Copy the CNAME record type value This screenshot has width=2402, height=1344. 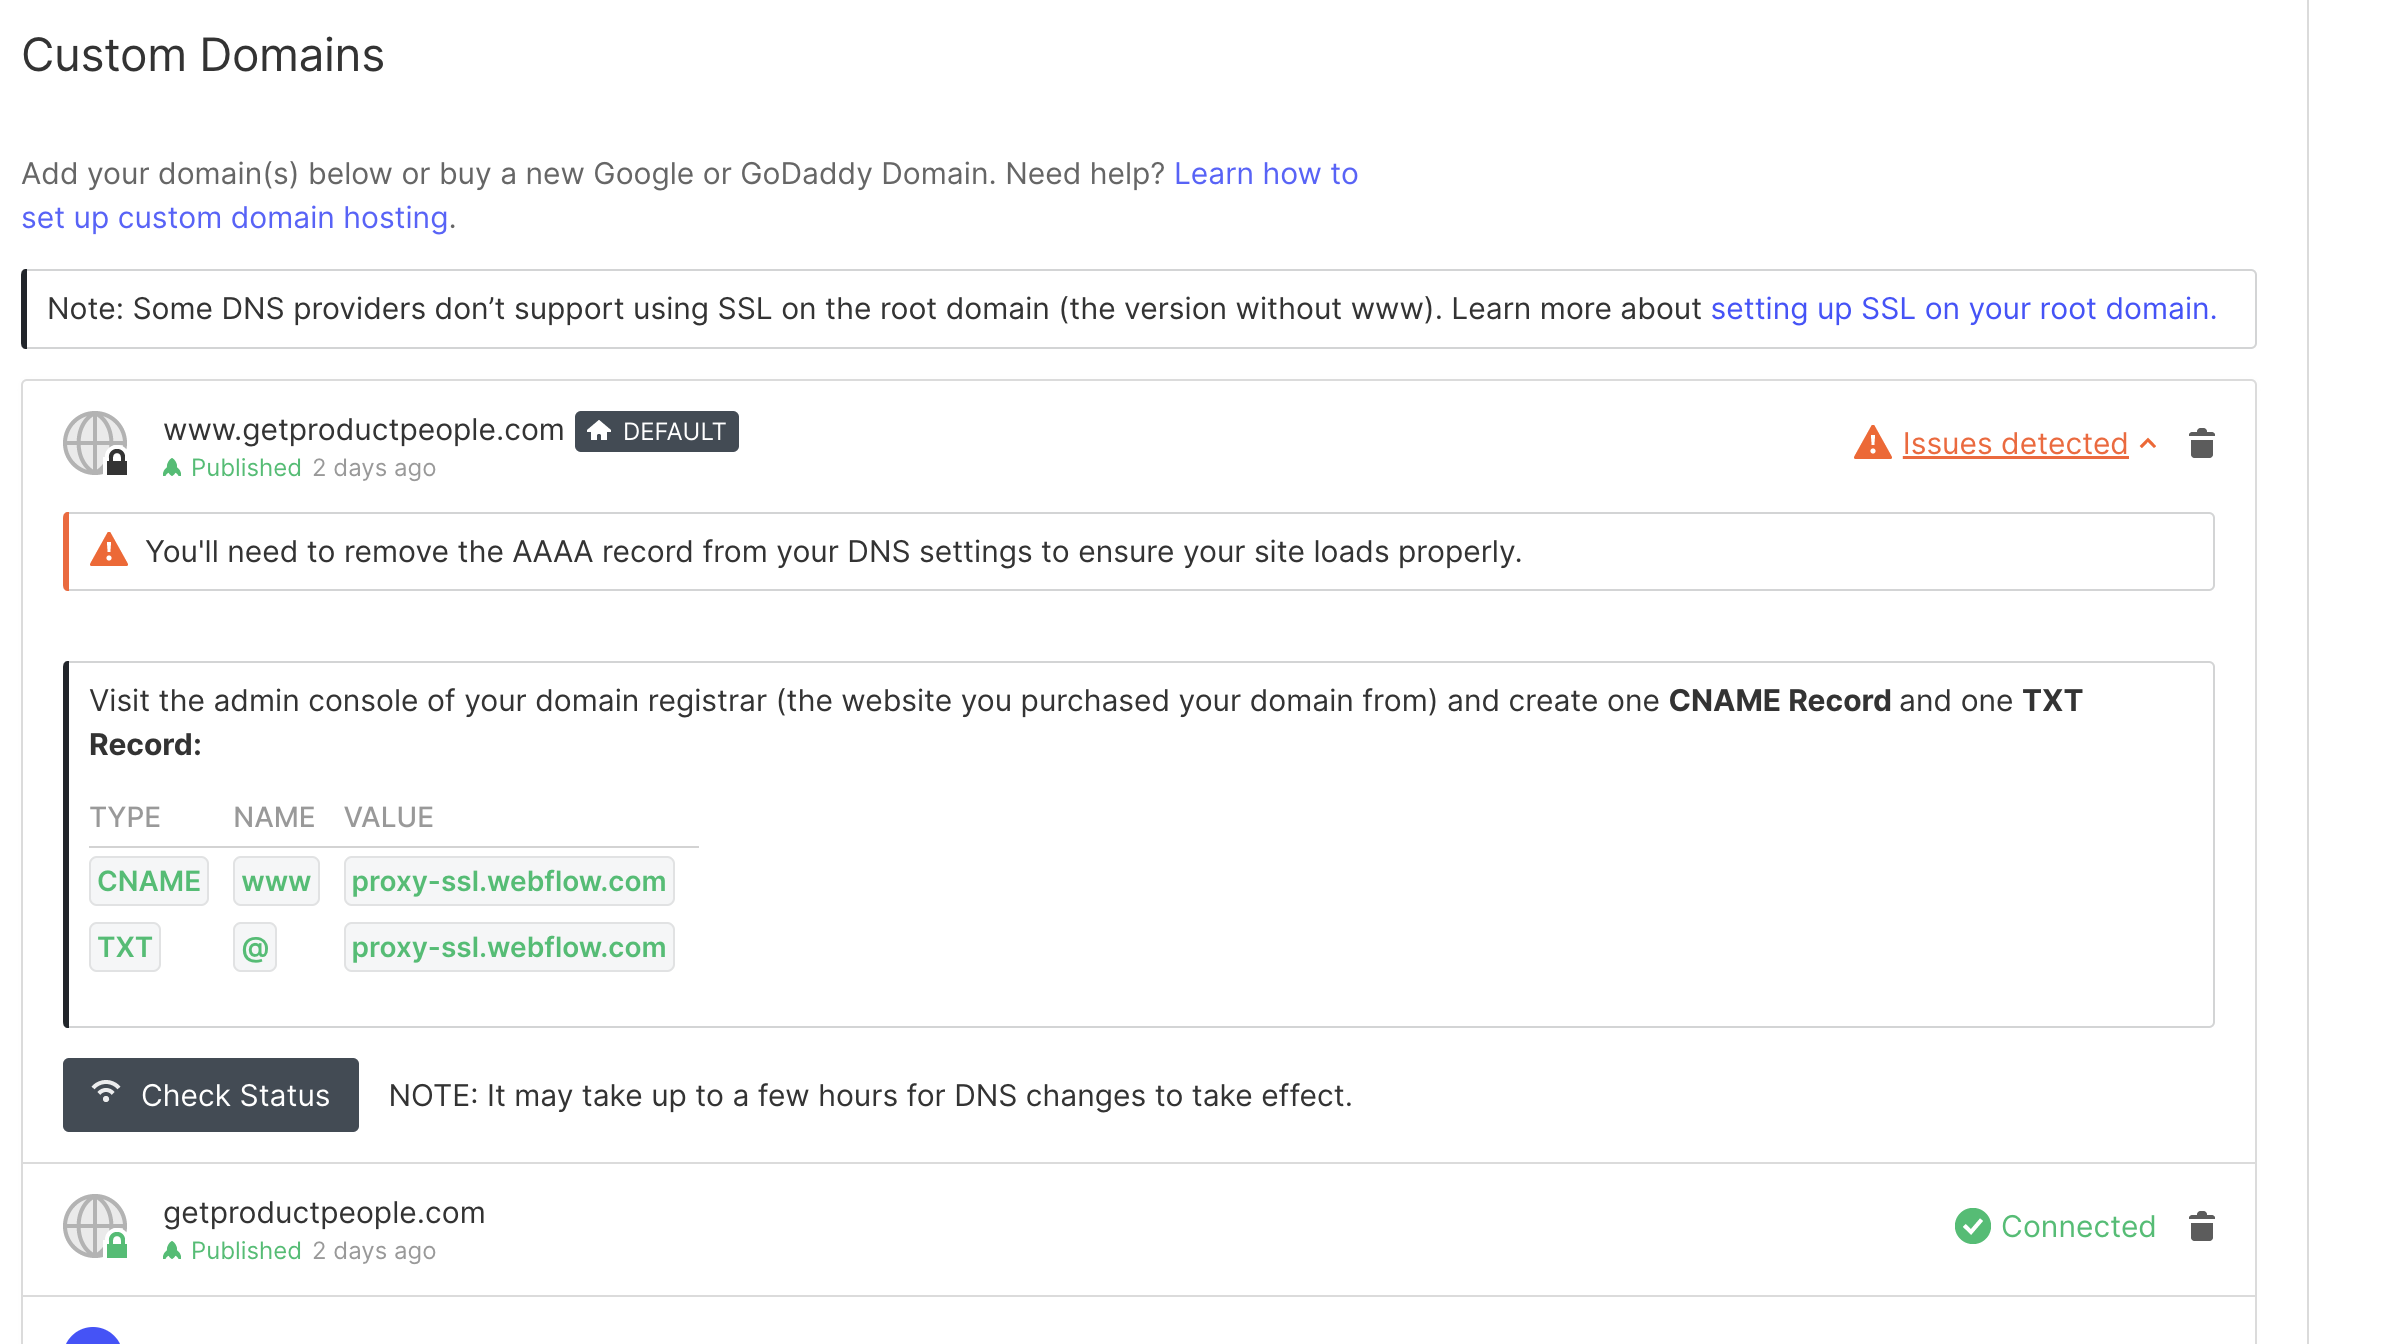(149, 881)
